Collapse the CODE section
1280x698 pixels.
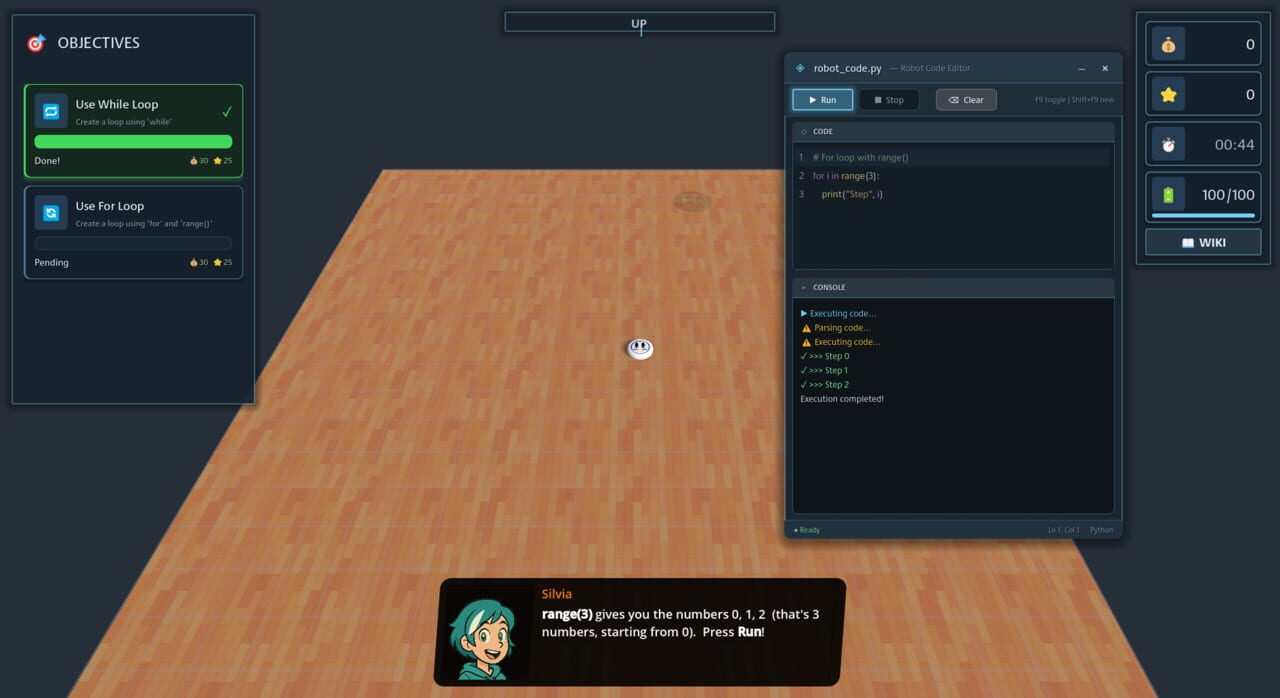click(x=803, y=131)
